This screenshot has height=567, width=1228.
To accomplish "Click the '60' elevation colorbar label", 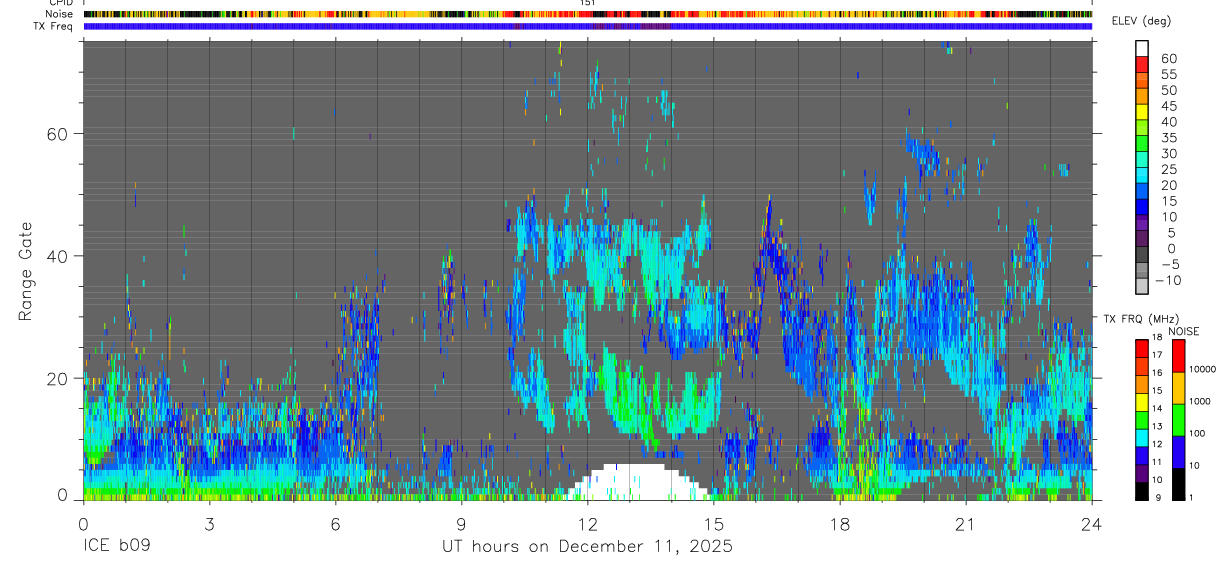I will pyautogui.click(x=1168, y=58).
